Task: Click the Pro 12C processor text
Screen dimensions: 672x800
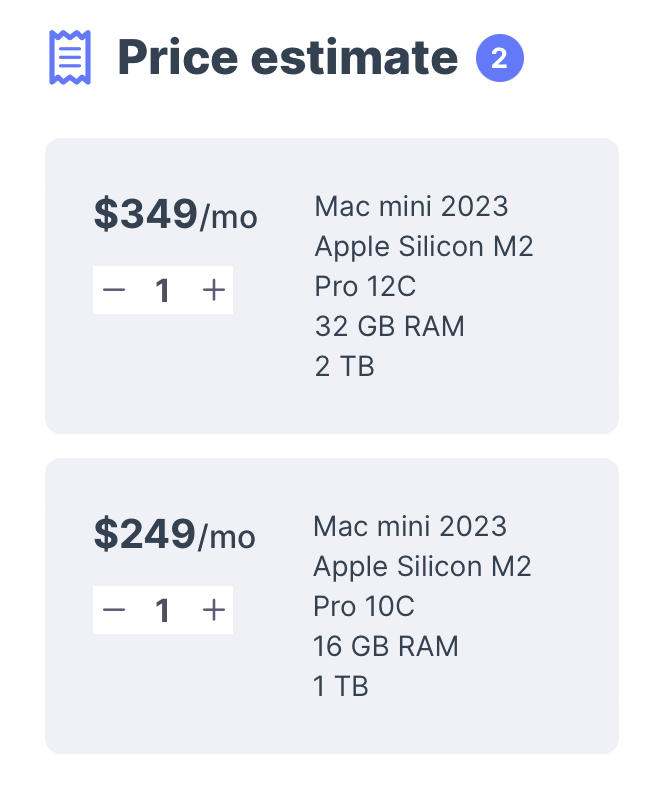Action: click(x=365, y=286)
